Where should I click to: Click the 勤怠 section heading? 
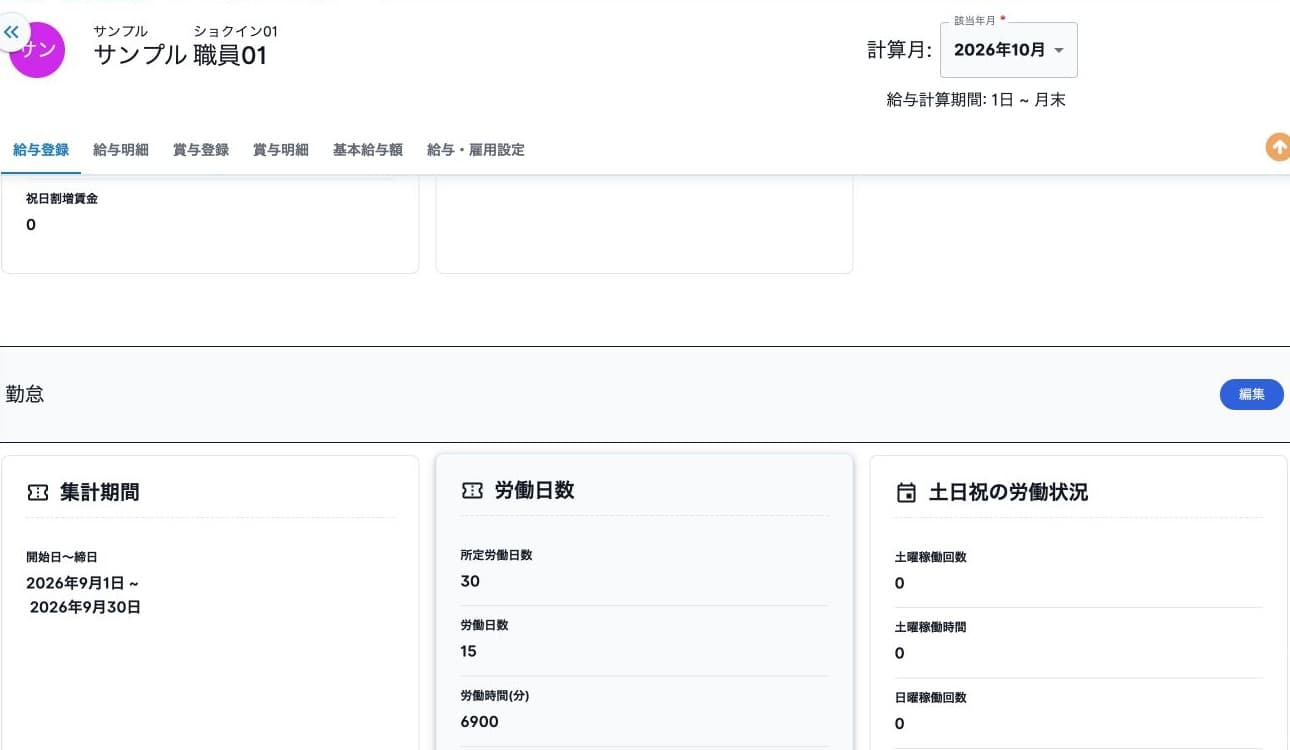coord(25,394)
